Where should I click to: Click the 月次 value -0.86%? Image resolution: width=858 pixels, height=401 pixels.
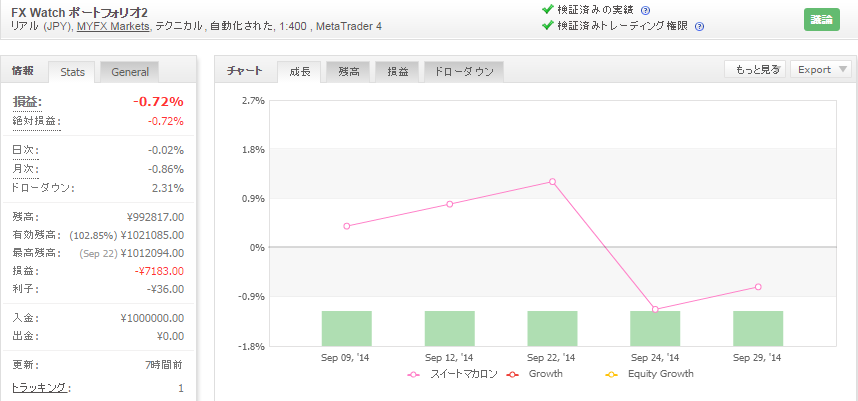click(x=166, y=169)
